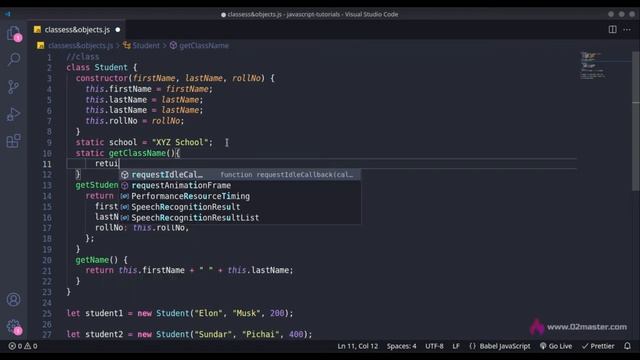The height and width of the screenshot is (360, 640).
Task: Open the Manage gear icon
Action: pyautogui.click(x=13, y=327)
